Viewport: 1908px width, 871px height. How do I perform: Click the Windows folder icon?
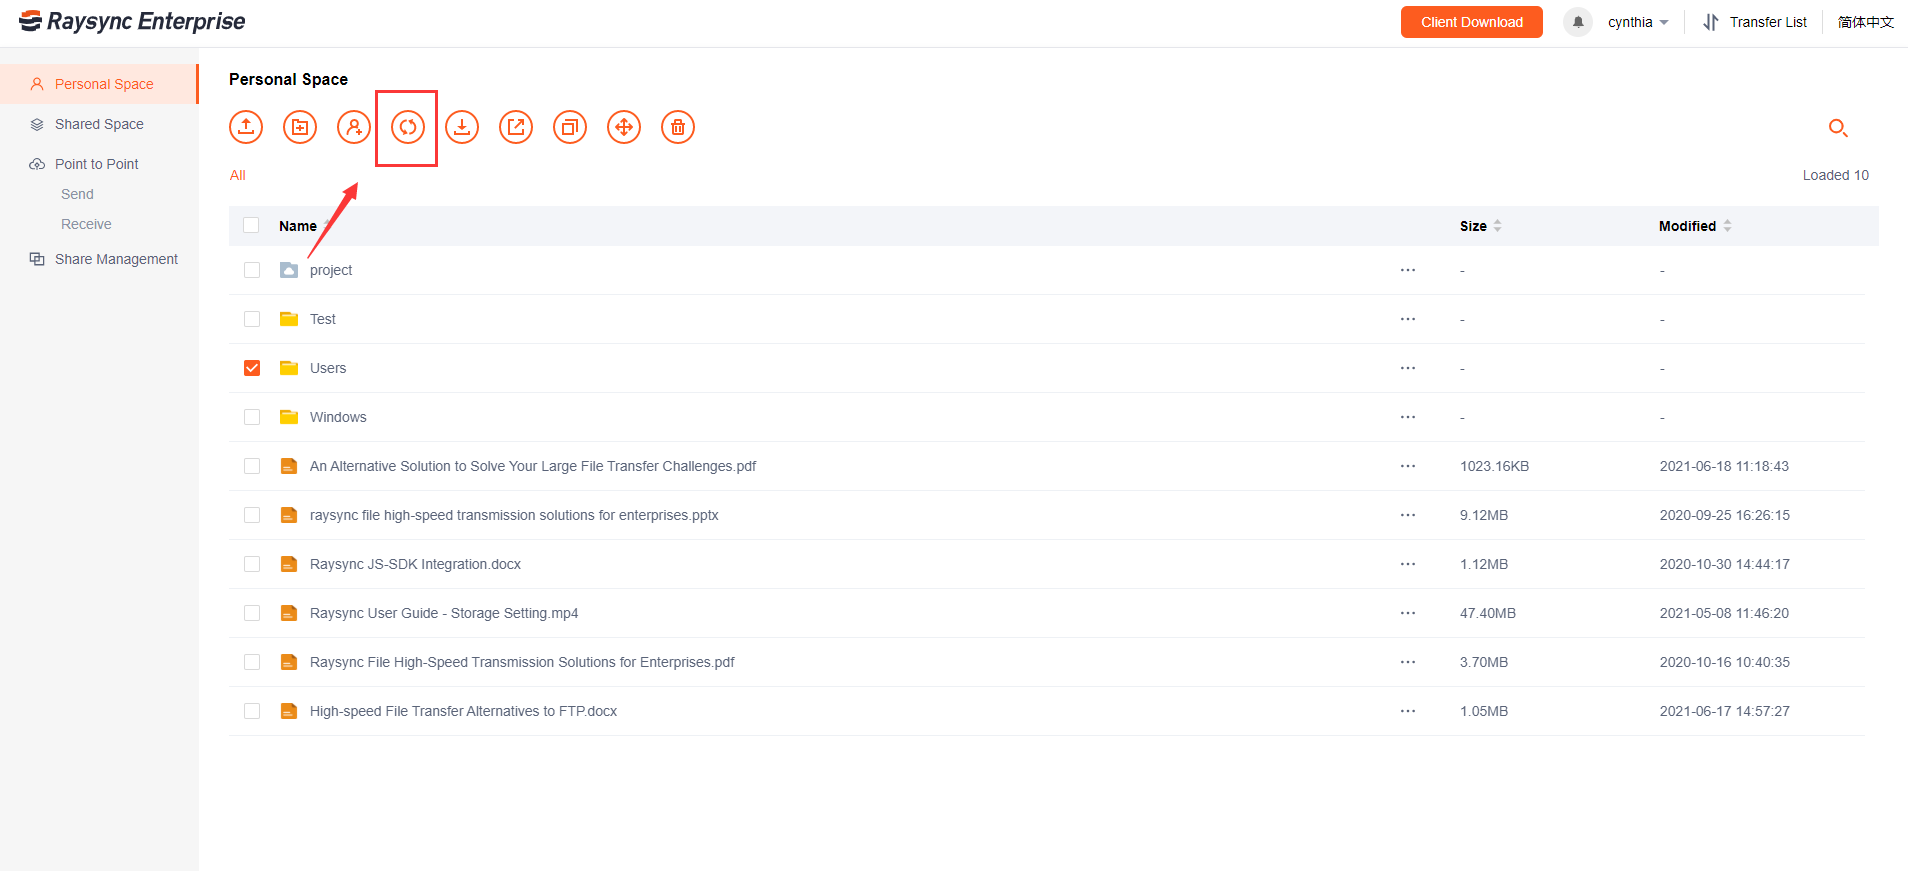289,417
